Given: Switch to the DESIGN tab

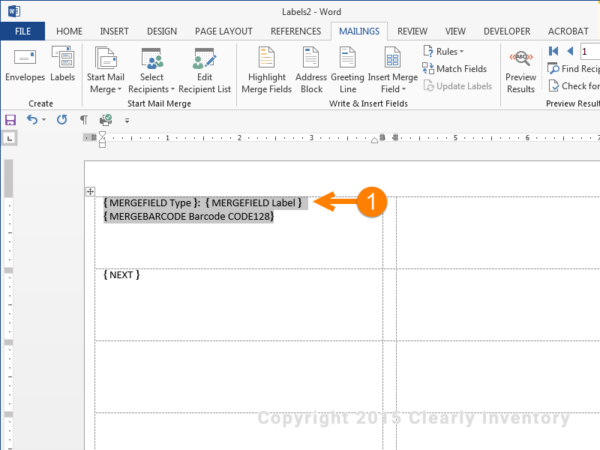Looking at the screenshot, I should (162, 31).
